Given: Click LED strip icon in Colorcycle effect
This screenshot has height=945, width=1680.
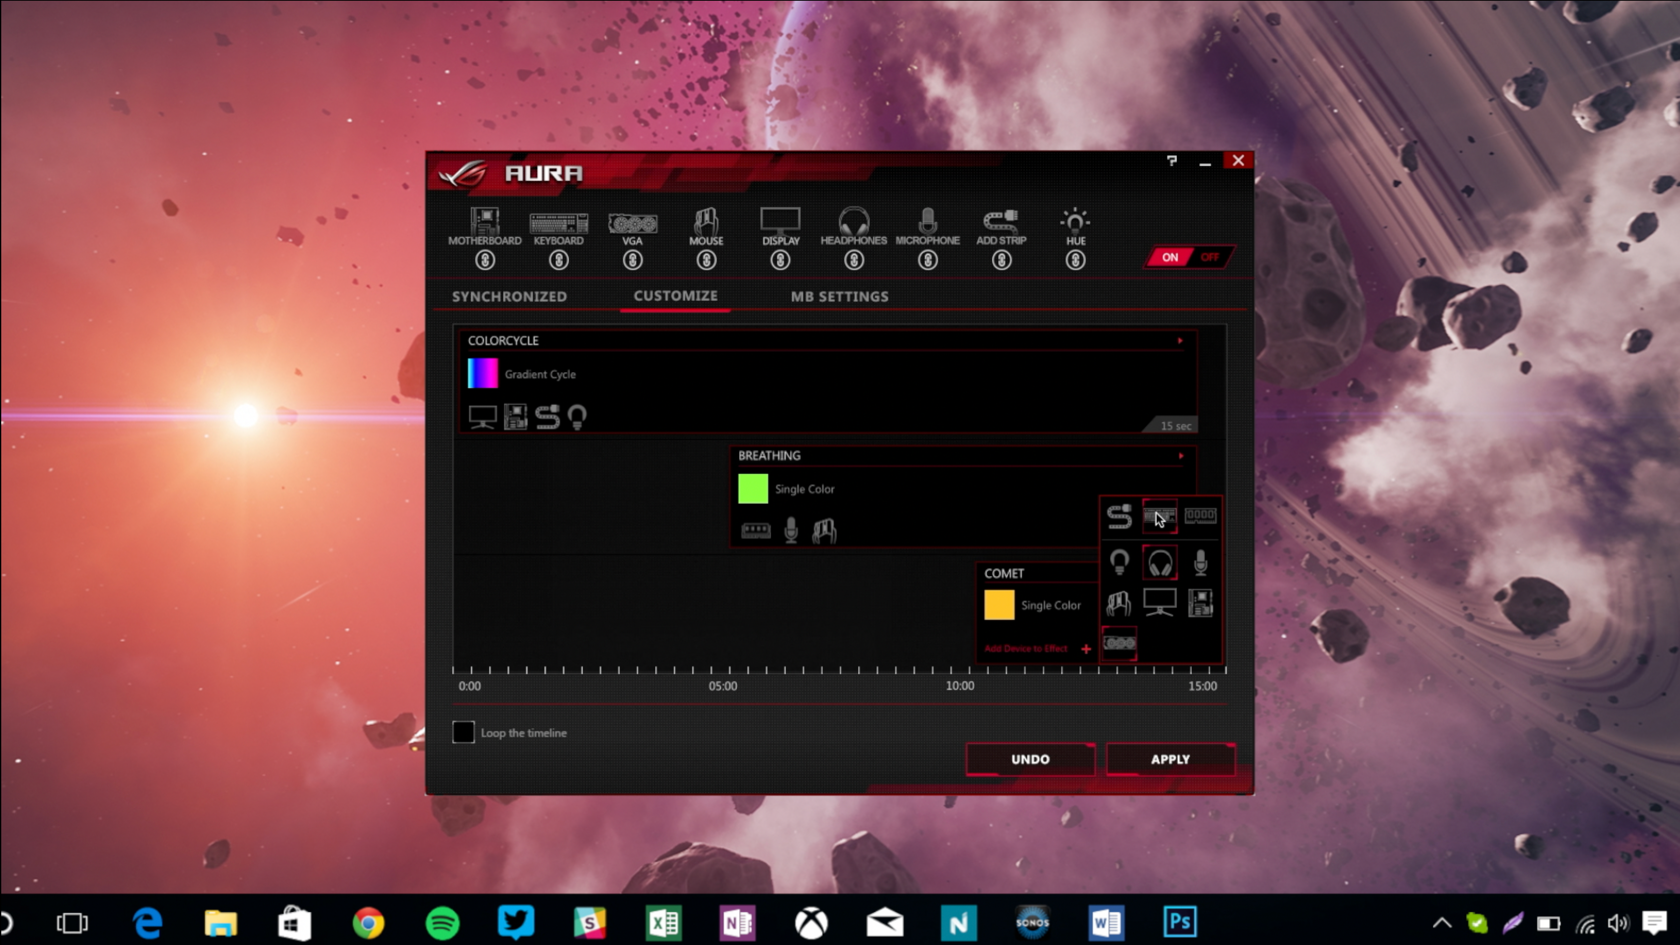Looking at the screenshot, I should pyautogui.click(x=547, y=416).
